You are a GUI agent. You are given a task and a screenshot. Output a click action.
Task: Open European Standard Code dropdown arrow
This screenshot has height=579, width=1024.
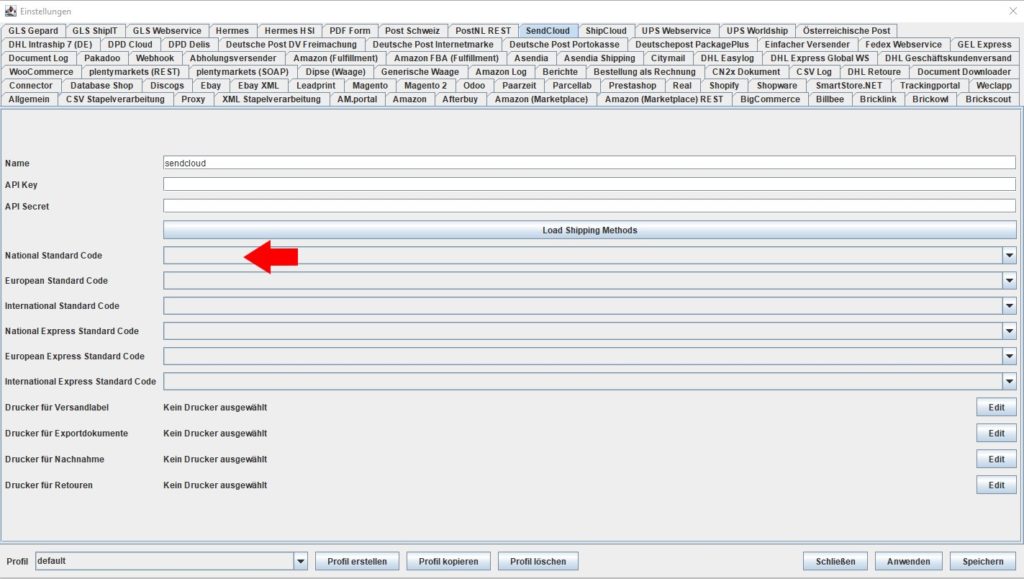(1009, 281)
